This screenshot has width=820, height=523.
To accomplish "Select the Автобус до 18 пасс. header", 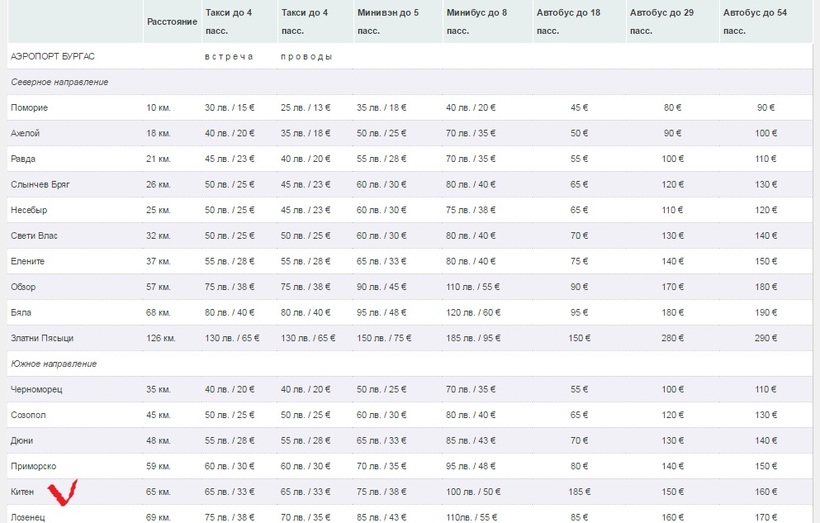I will (x=568, y=21).
